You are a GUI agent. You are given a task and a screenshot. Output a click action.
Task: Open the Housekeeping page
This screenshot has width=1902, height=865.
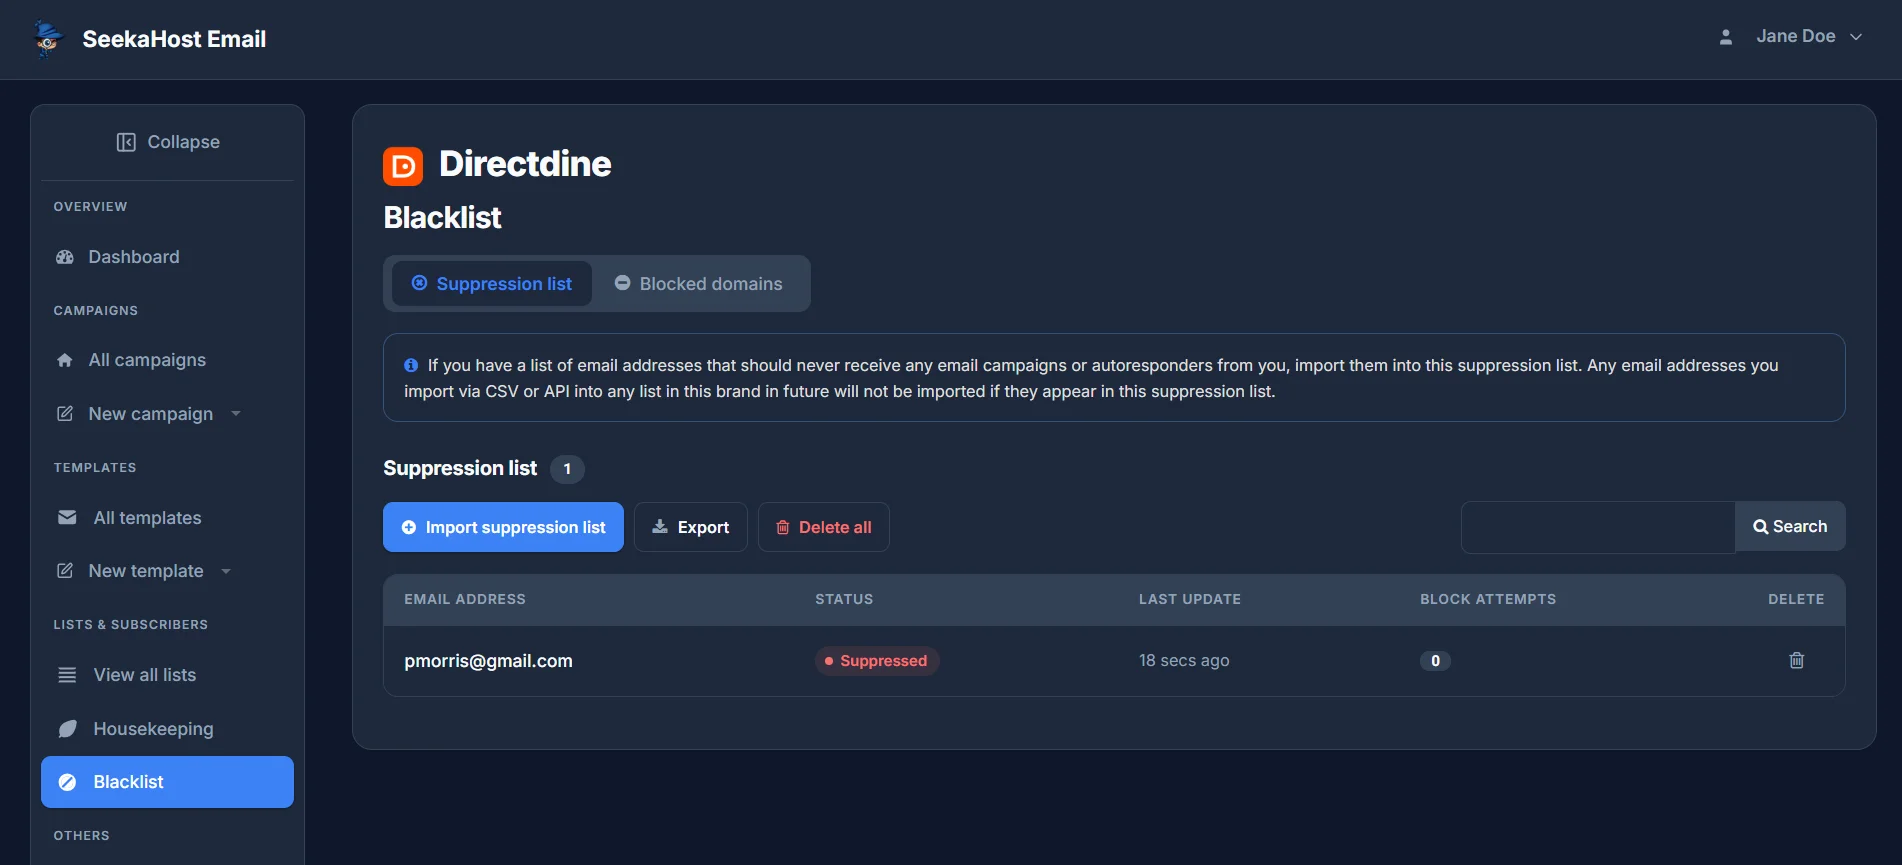167,729
